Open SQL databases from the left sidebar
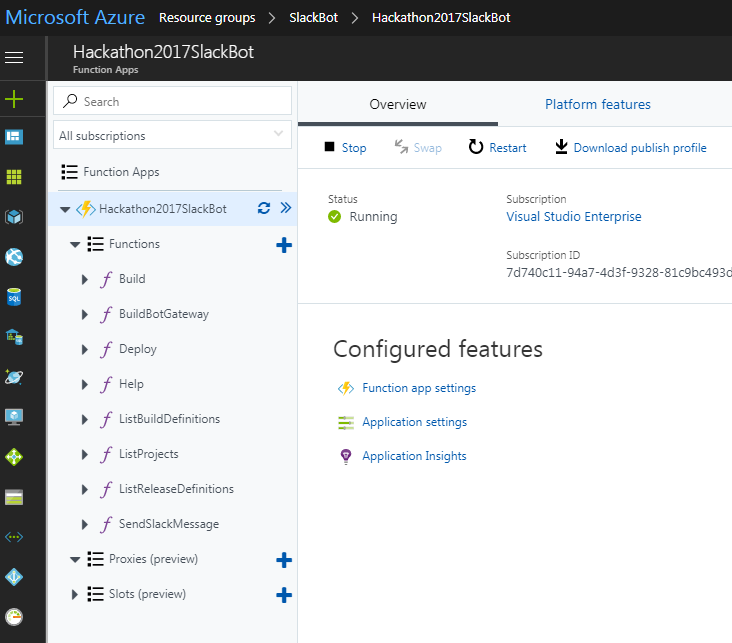Viewport: 732px width, 643px height. 14,297
